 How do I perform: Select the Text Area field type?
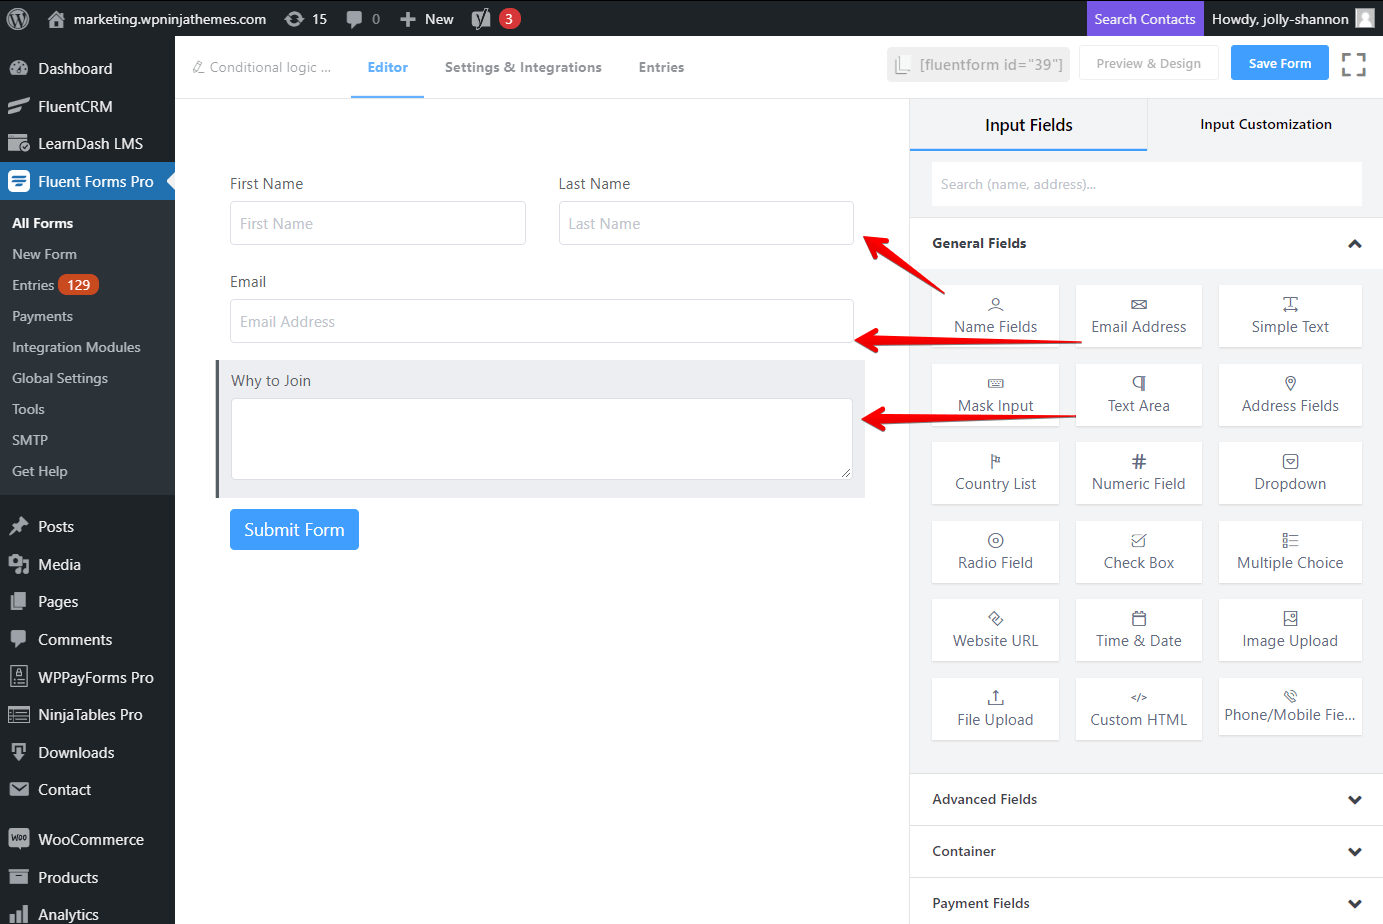click(x=1138, y=395)
